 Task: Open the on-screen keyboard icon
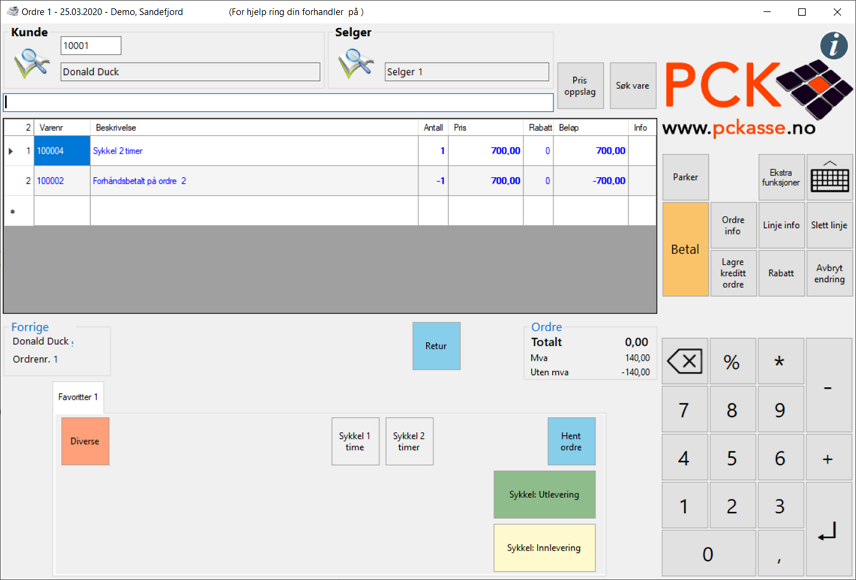[829, 177]
